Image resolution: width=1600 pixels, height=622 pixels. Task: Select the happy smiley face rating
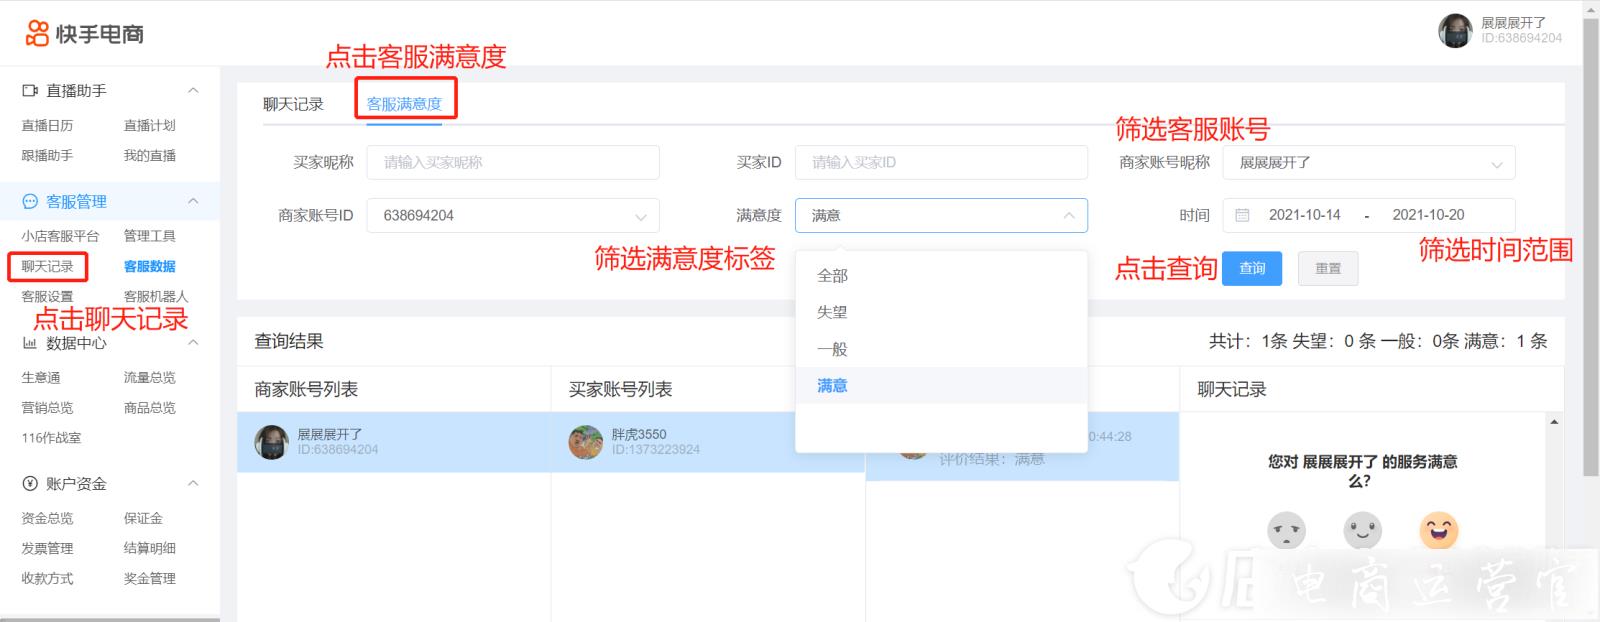(1438, 530)
